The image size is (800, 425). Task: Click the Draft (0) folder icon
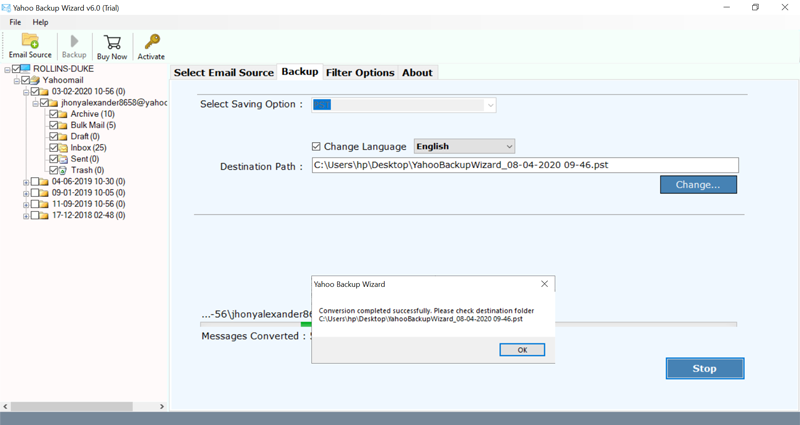(x=63, y=136)
